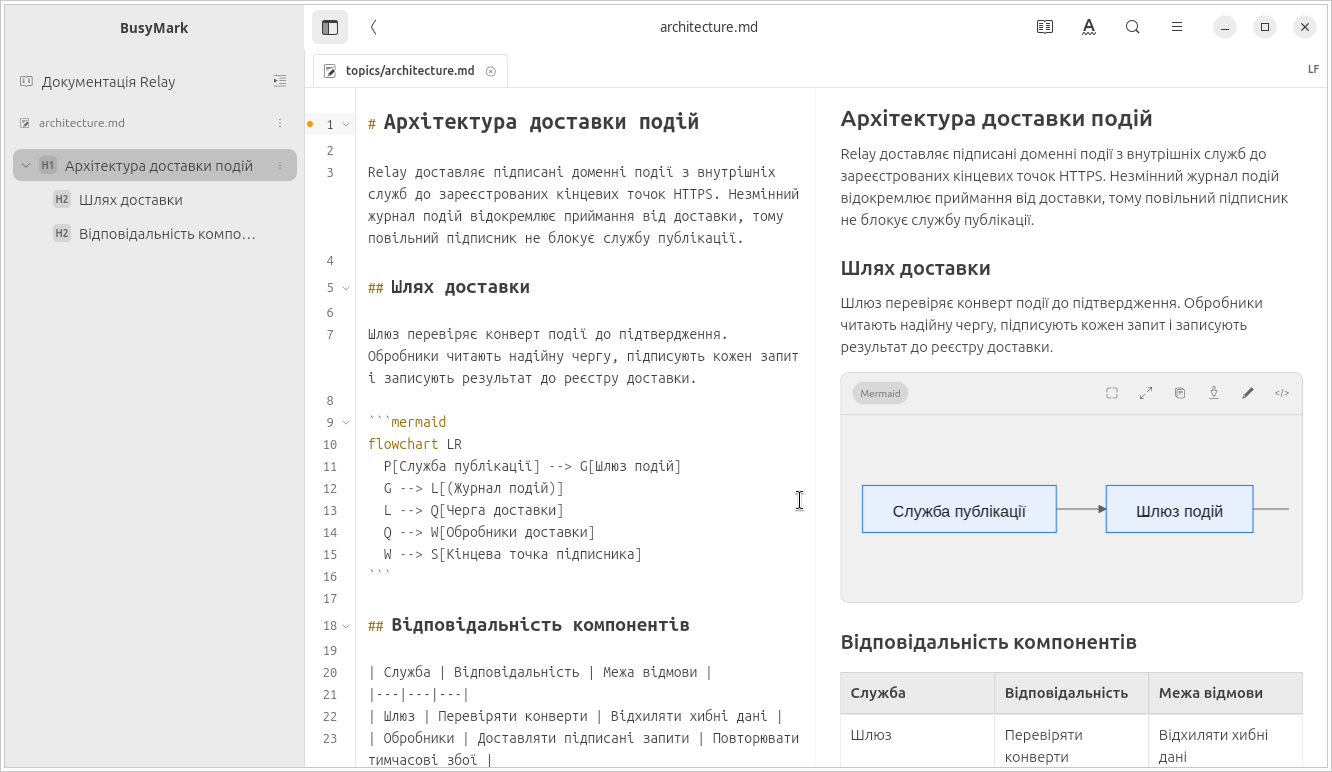Viewport: 1332px width, 772px height.
Task: Open the hamburger main menu
Action: coord(1177,27)
